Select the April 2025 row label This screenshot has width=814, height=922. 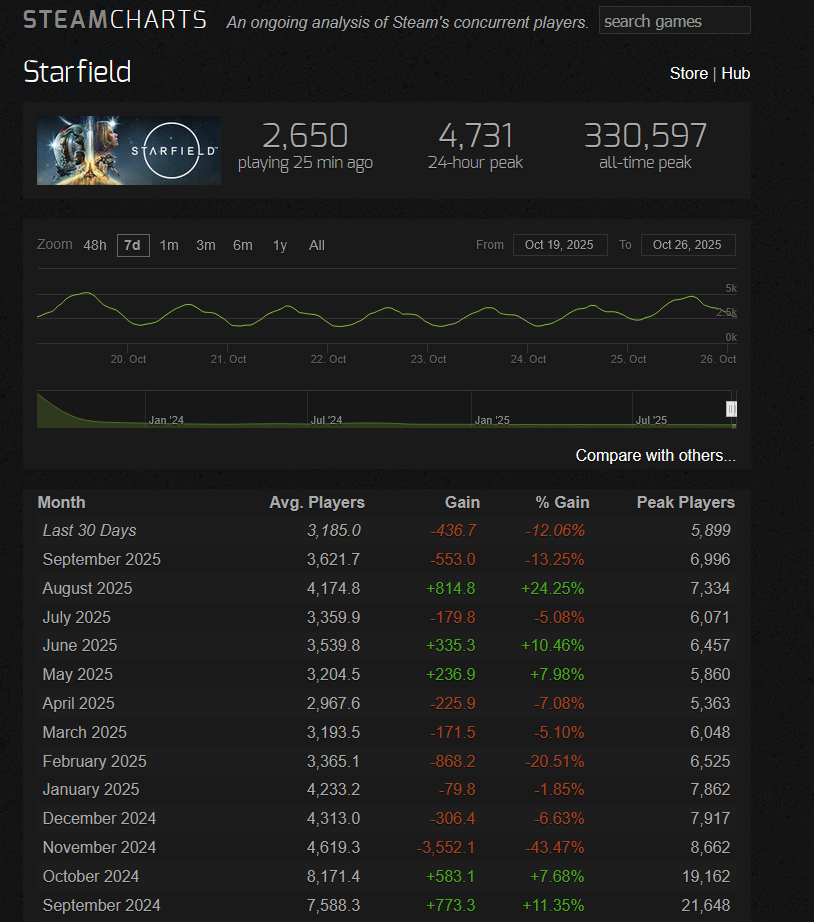pyautogui.click(x=78, y=703)
